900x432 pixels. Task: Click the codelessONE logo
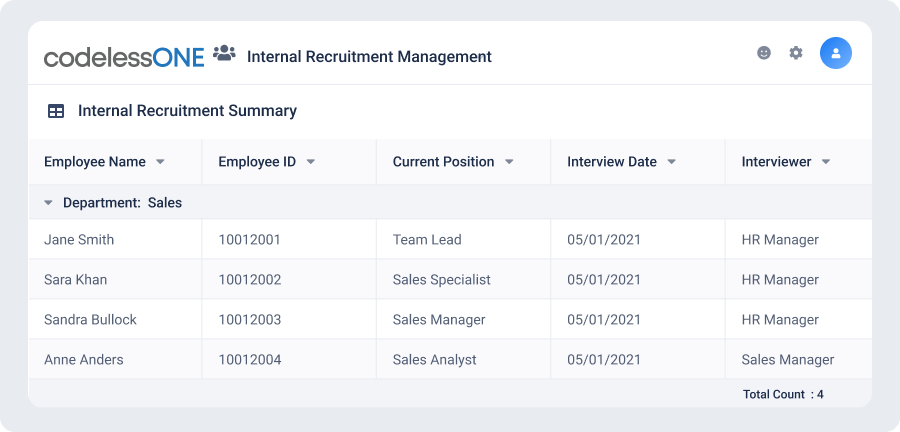(x=124, y=57)
